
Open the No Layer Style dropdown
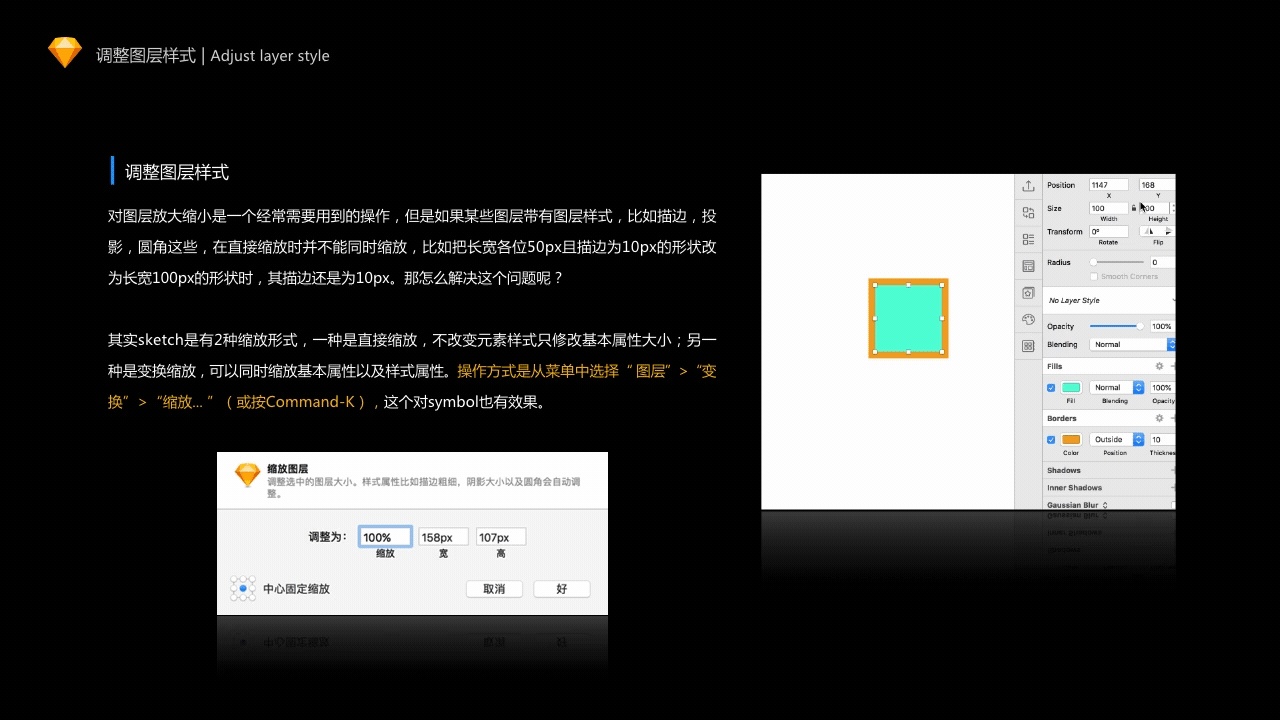tap(1110, 300)
